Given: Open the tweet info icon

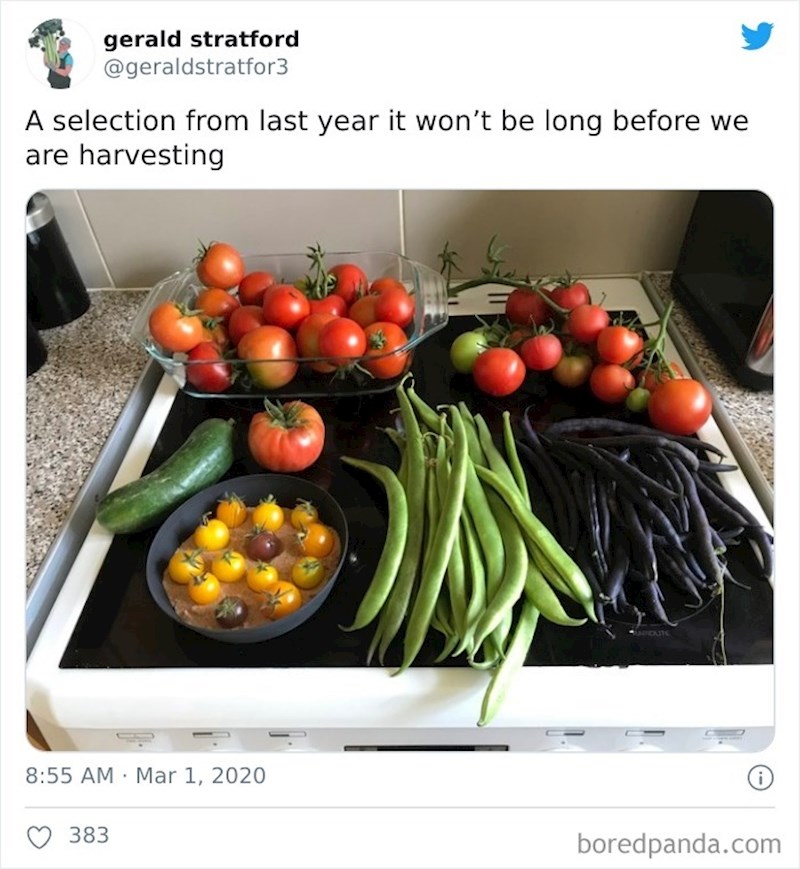Looking at the screenshot, I should [x=761, y=777].
